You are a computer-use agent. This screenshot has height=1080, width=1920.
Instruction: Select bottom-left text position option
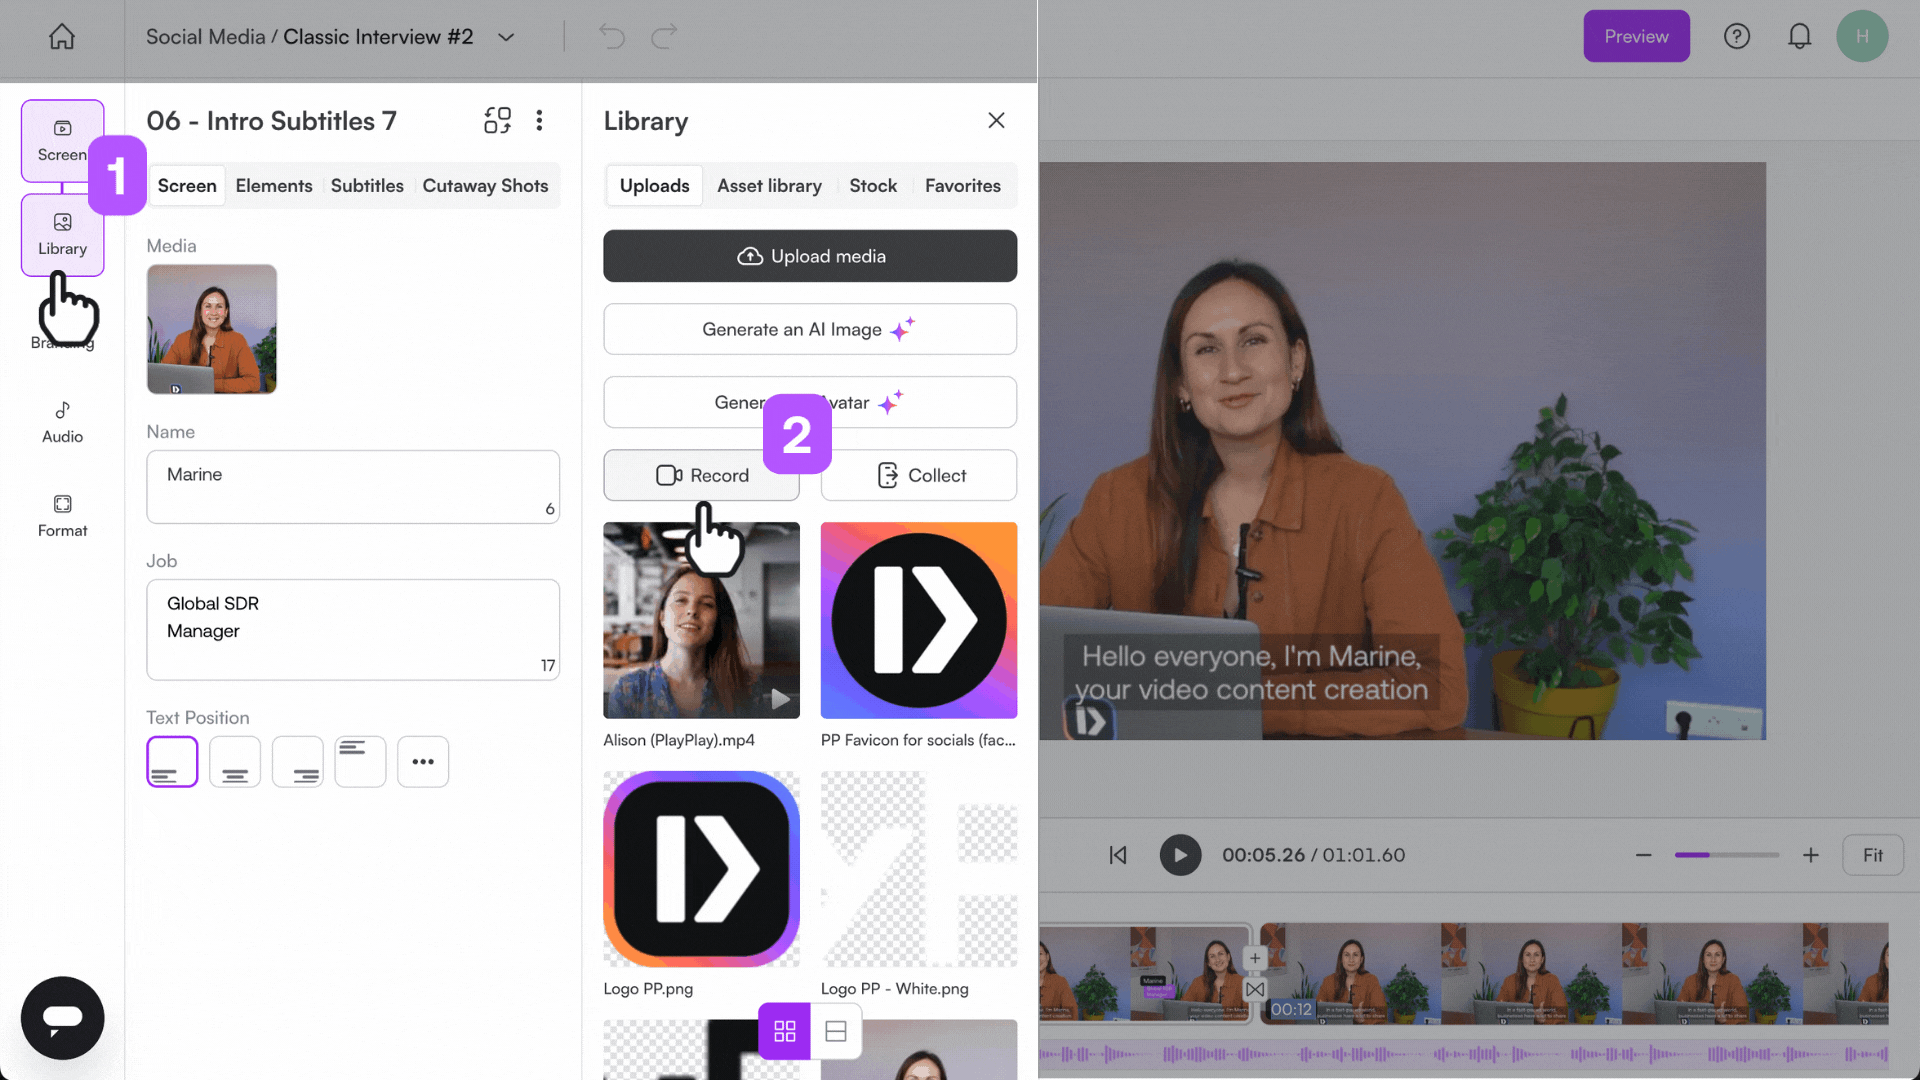pyautogui.click(x=172, y=762)
